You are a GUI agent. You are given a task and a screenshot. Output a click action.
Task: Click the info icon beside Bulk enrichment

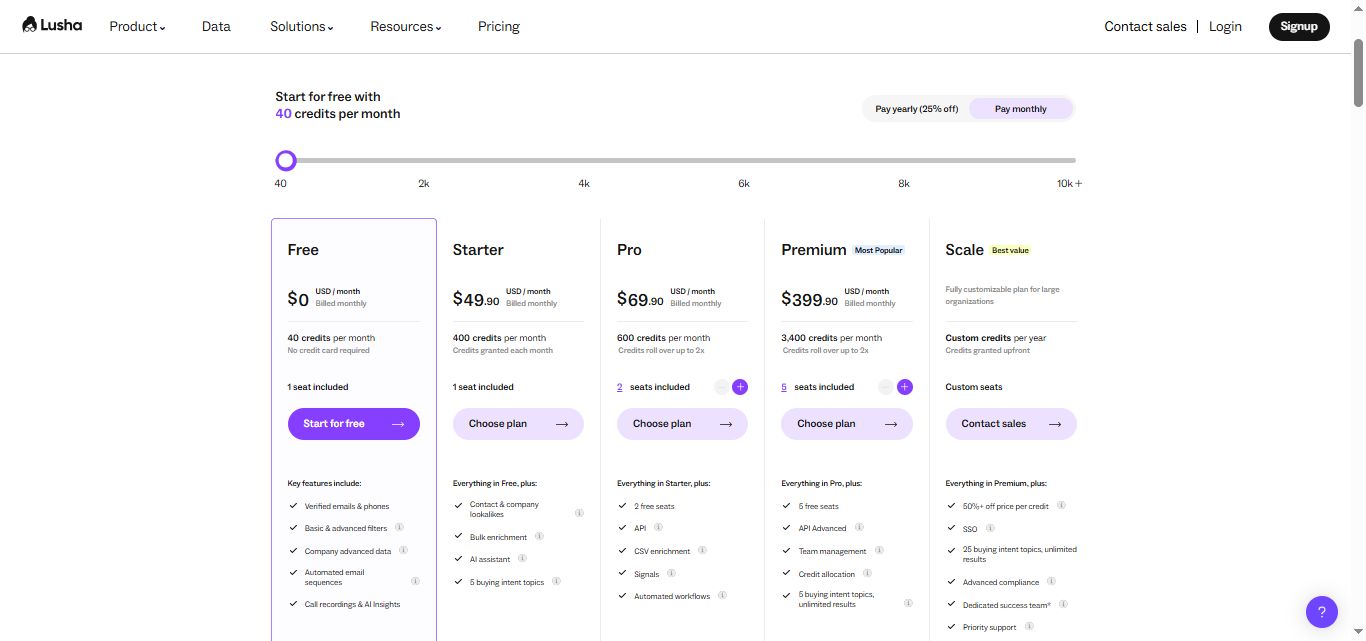(x=540, y=536)
